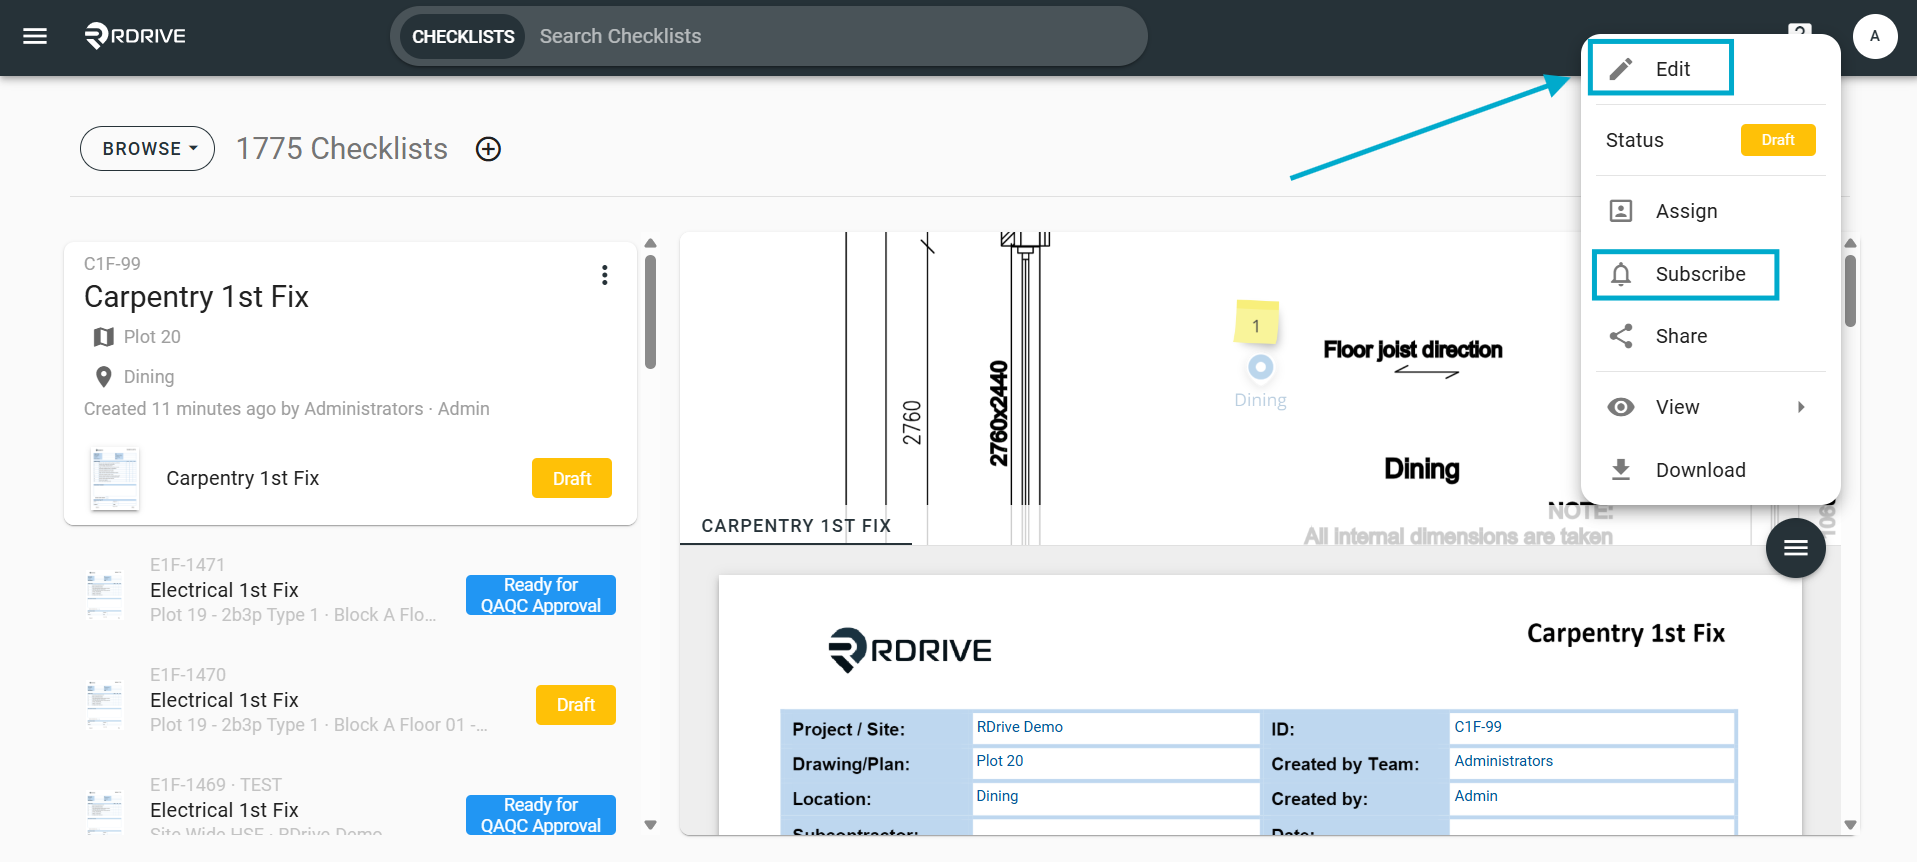The image size is (1917, 862).
Task: Toggle View option with eye icon
Action: 1621,407
